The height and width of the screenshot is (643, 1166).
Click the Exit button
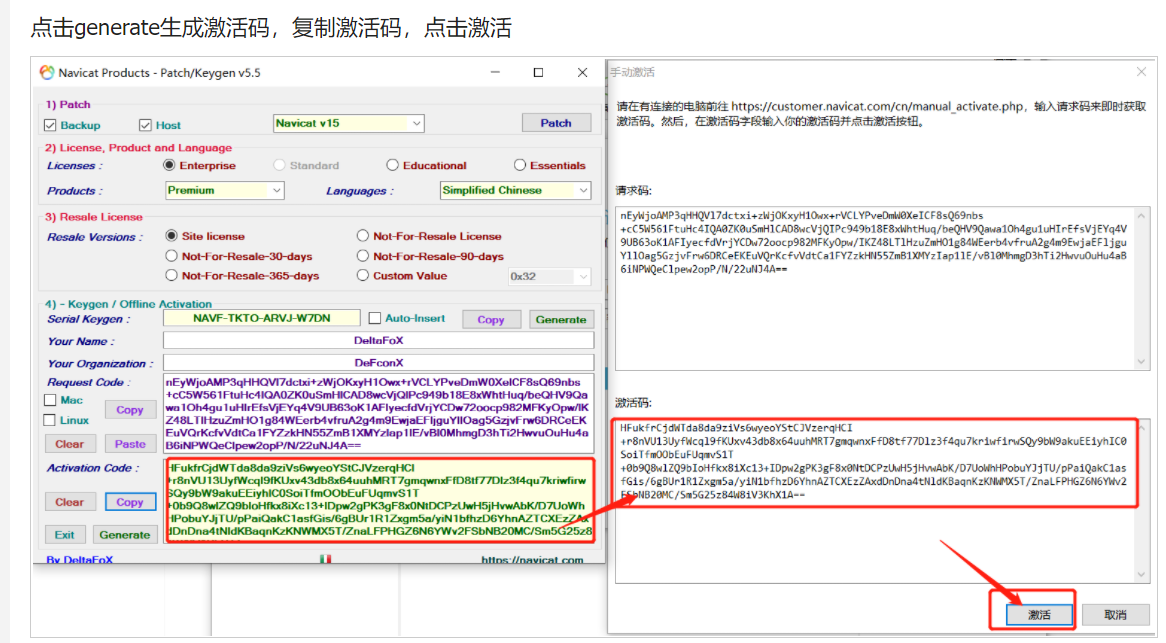[x=65, y=534]
